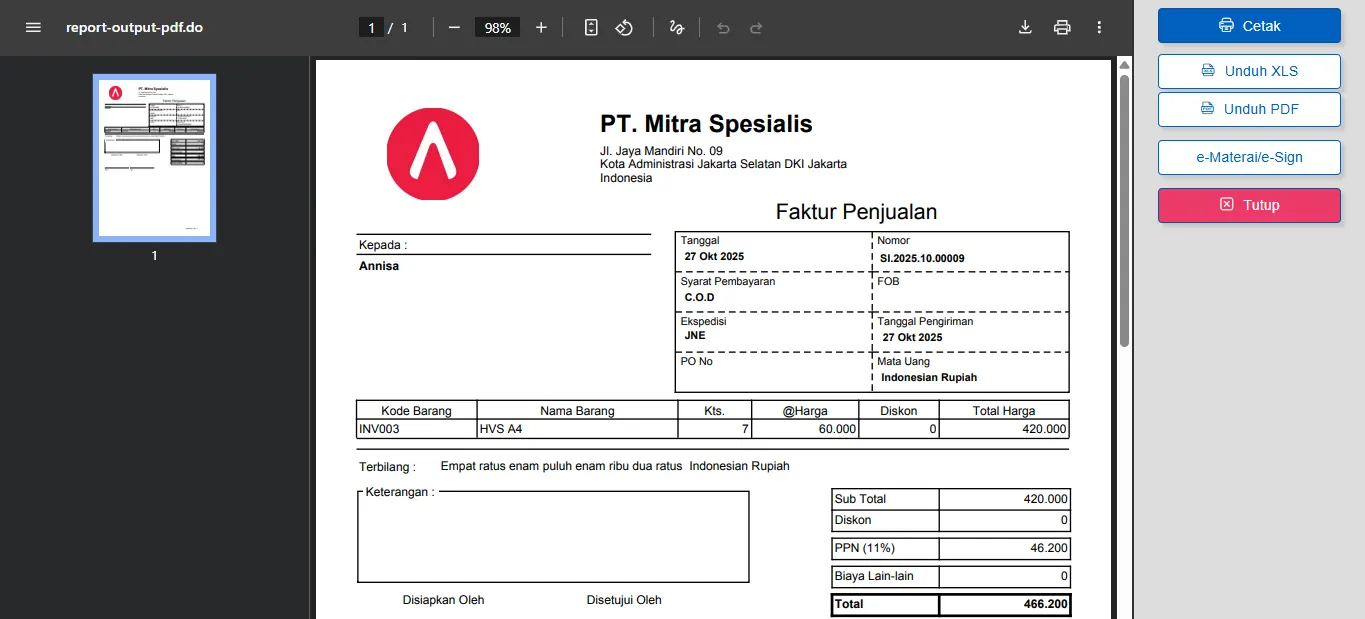The height and width of the screenshot is (619, 1365).
Task: Open the sidebar with the hamburger icon
Action: (33, 27)
